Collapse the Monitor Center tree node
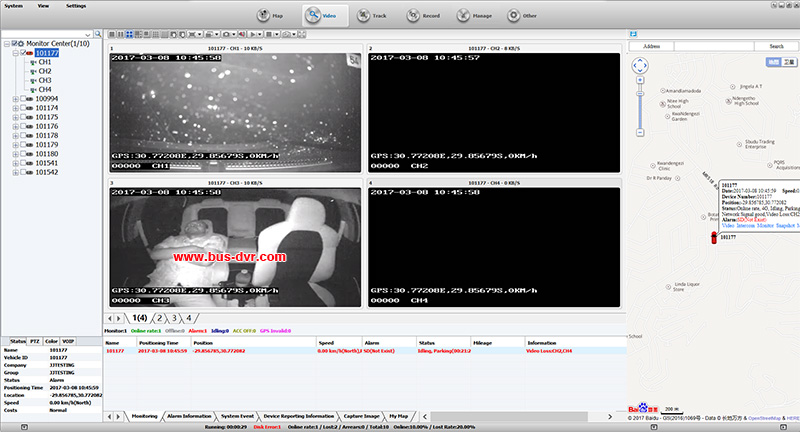Viewport: 800px width, 432px height. [5, 43]
